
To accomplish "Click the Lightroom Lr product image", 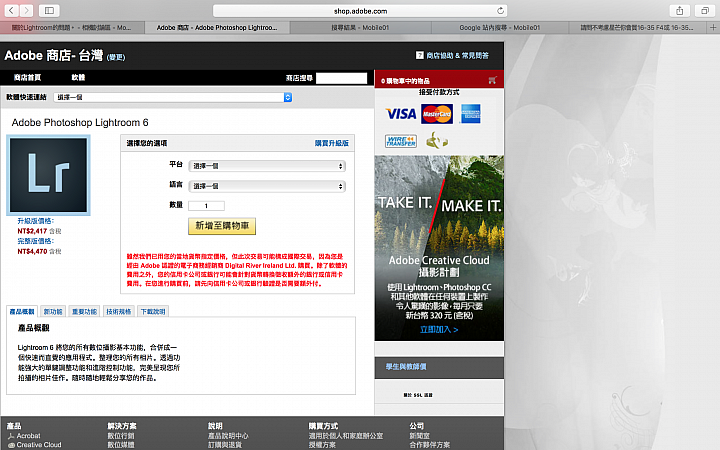I will [x=48, y=175].
